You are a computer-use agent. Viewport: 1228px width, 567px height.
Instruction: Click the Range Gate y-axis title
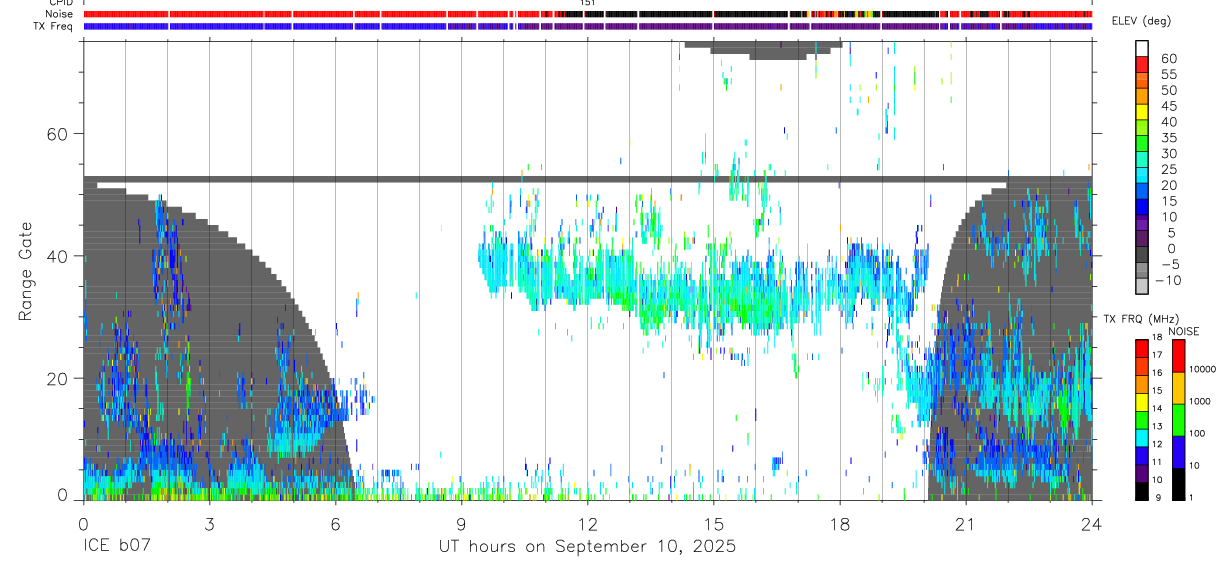pyautogui.click(x=27, y=272)
